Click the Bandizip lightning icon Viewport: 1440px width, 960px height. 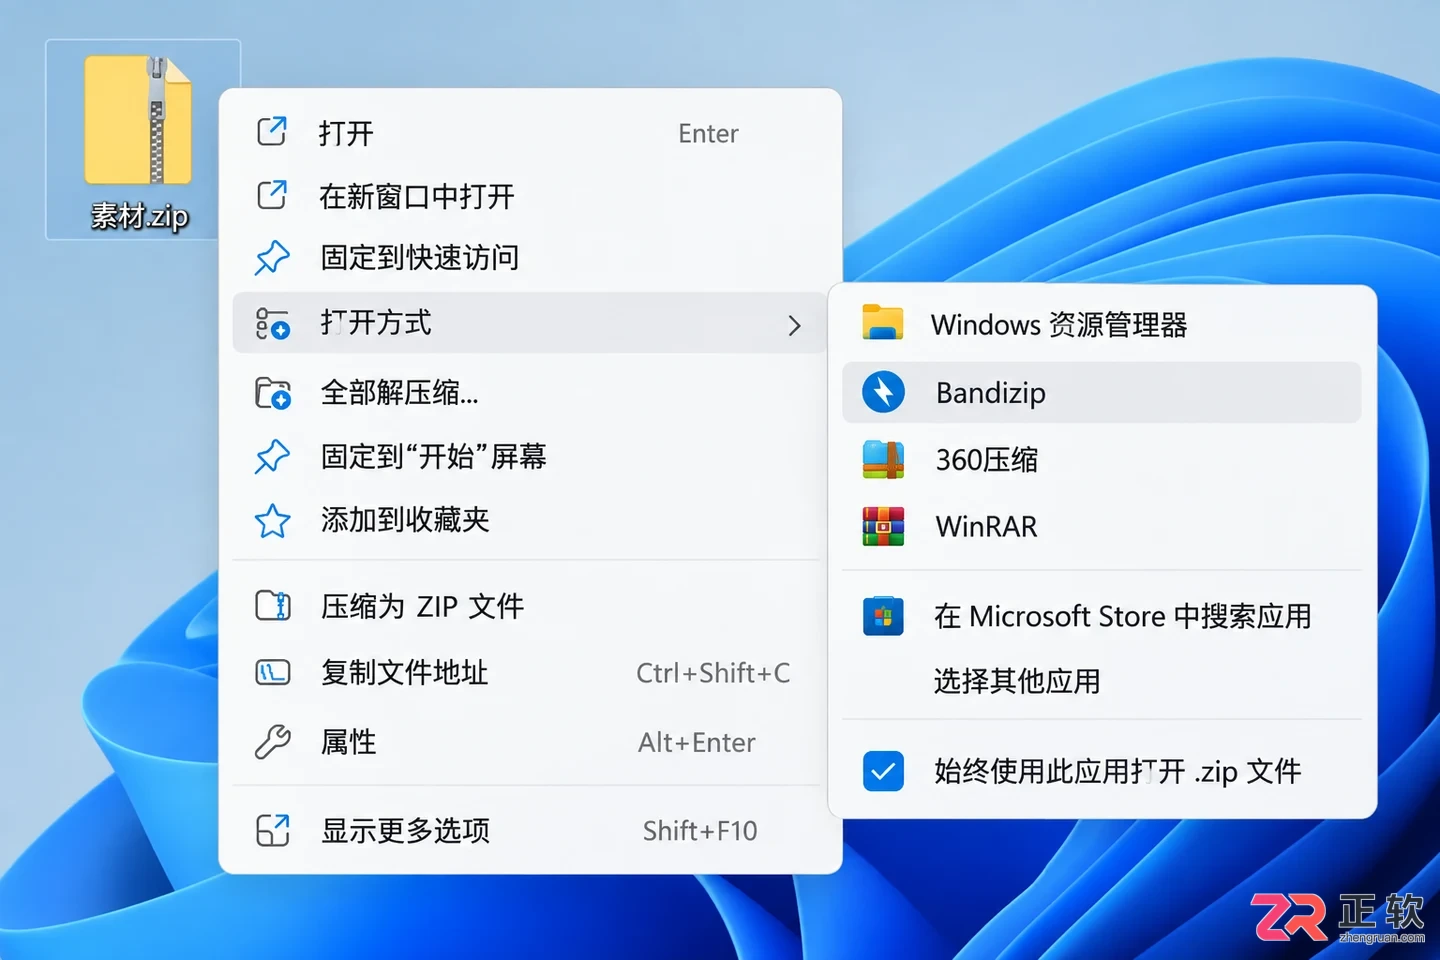(883, 392)
